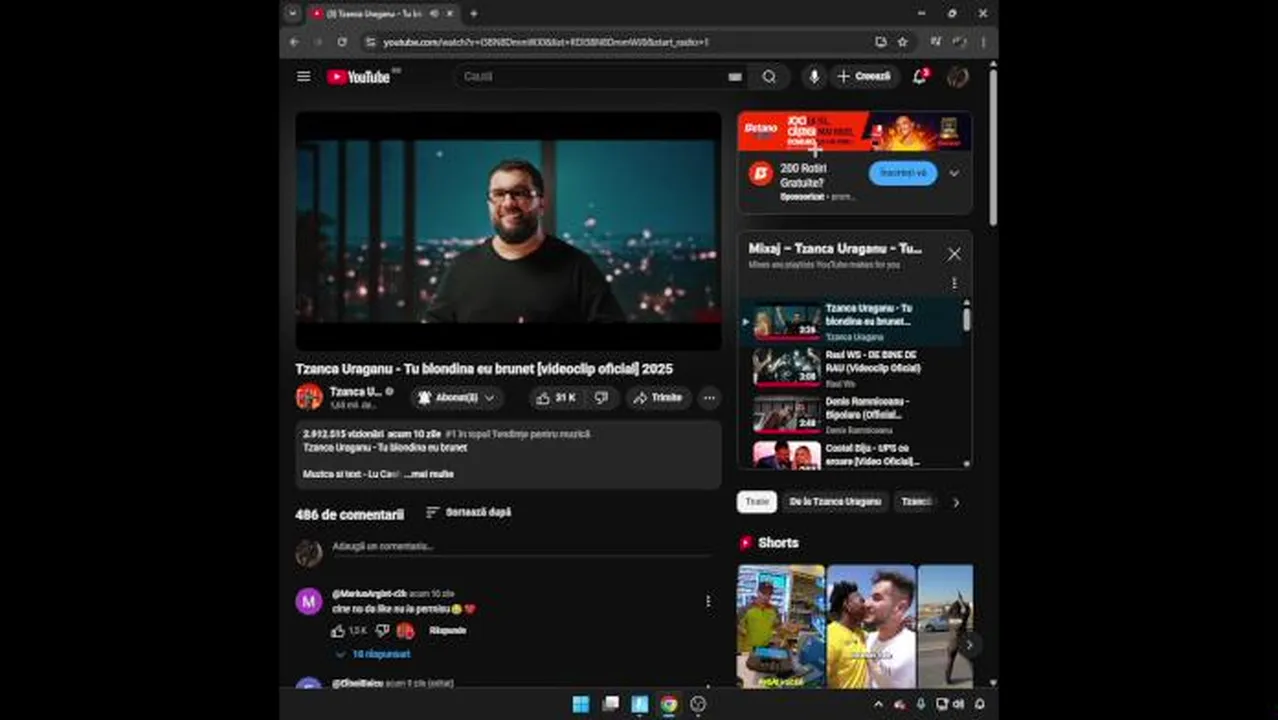Reply to the @MariusArgint comment via Răspunde
This screenshot has width=1278, height=720.
[x=447, y=631]
